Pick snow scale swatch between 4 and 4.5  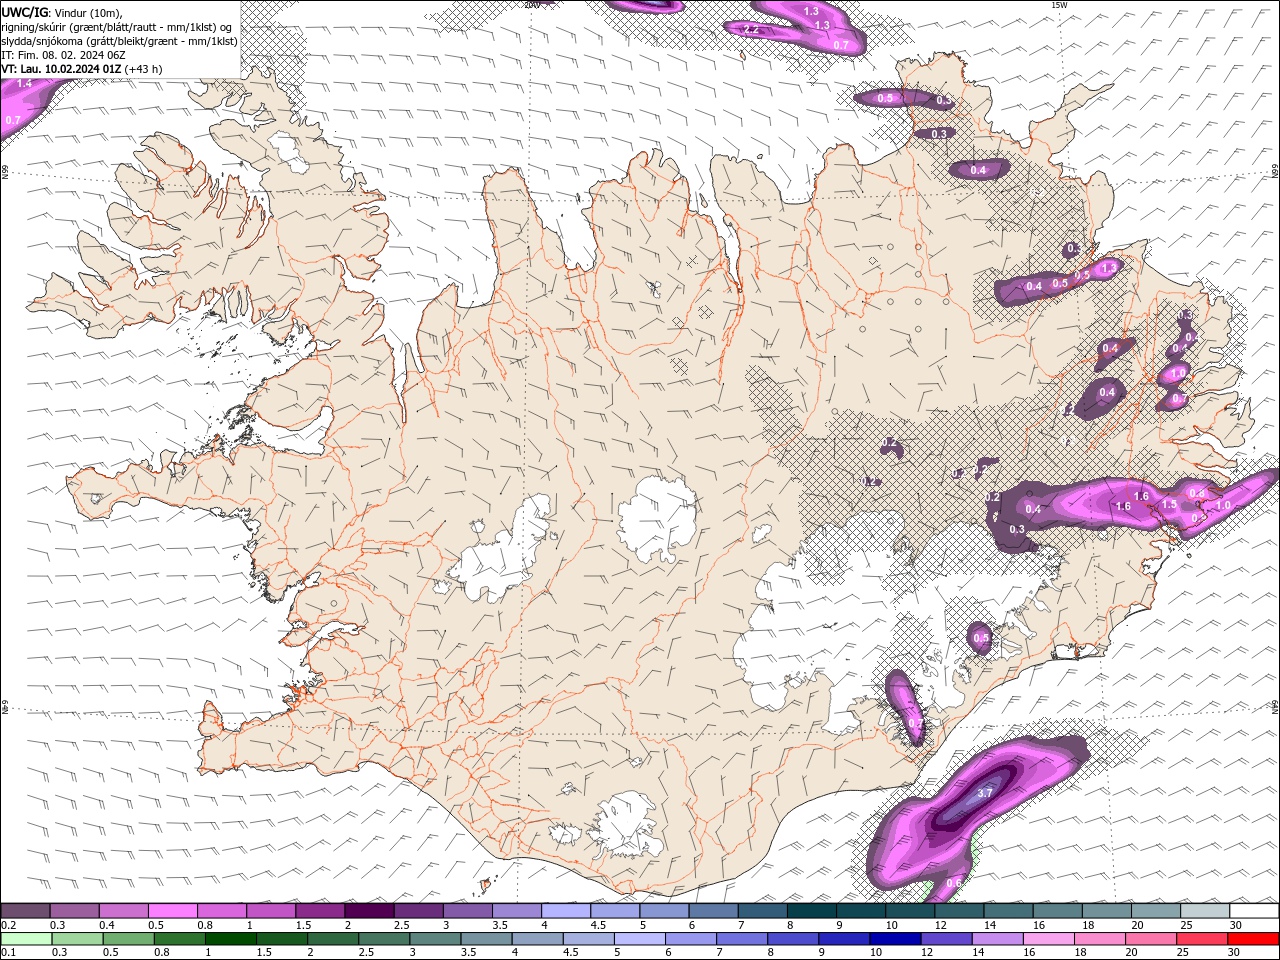pos(566,911)
